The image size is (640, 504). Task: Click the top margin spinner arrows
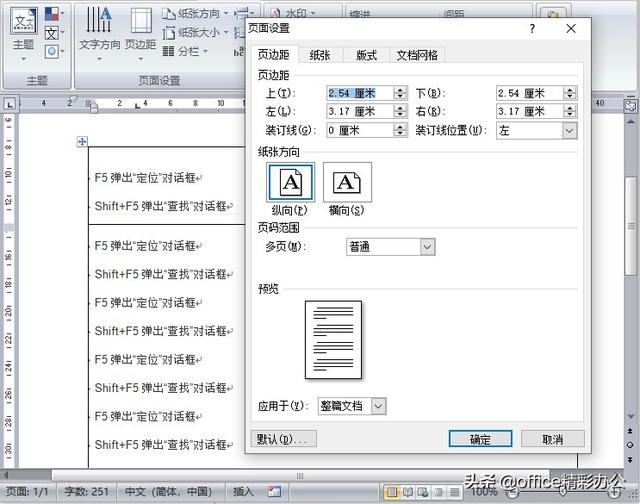click(400, 93)
